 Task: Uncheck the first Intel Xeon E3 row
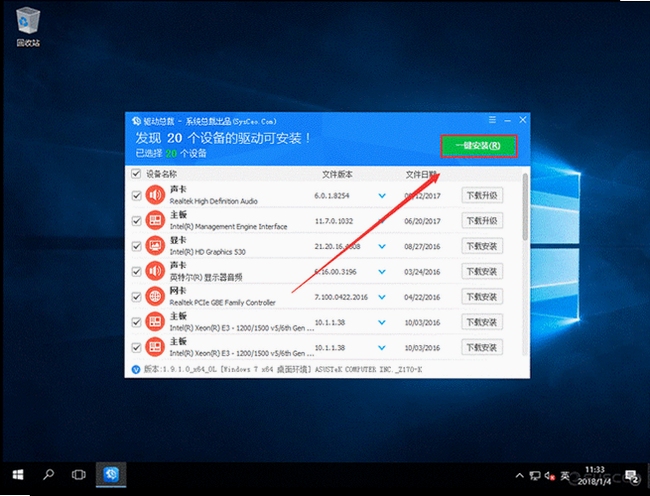tap(136, 322)
